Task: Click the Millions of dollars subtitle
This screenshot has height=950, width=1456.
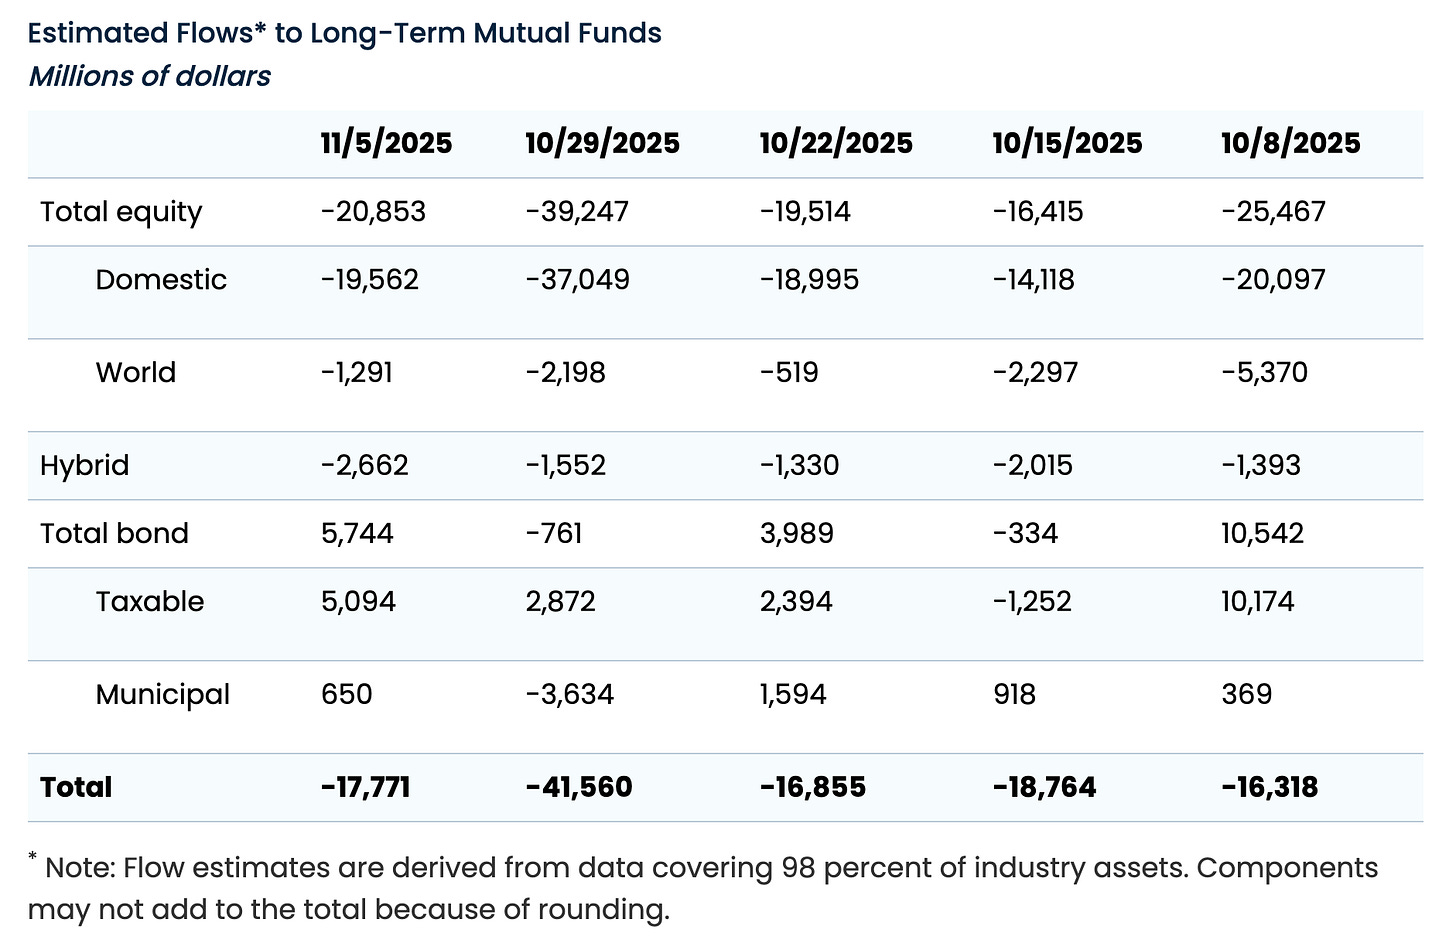Action: (150, 76)
